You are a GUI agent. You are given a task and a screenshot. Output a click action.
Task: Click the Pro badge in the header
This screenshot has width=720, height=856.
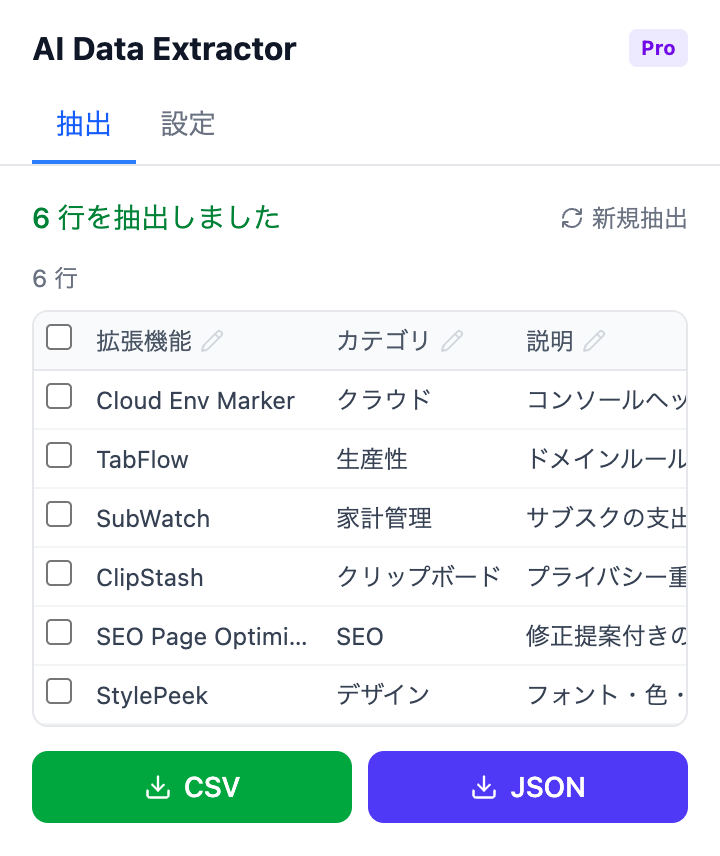(x=658, y=48)
